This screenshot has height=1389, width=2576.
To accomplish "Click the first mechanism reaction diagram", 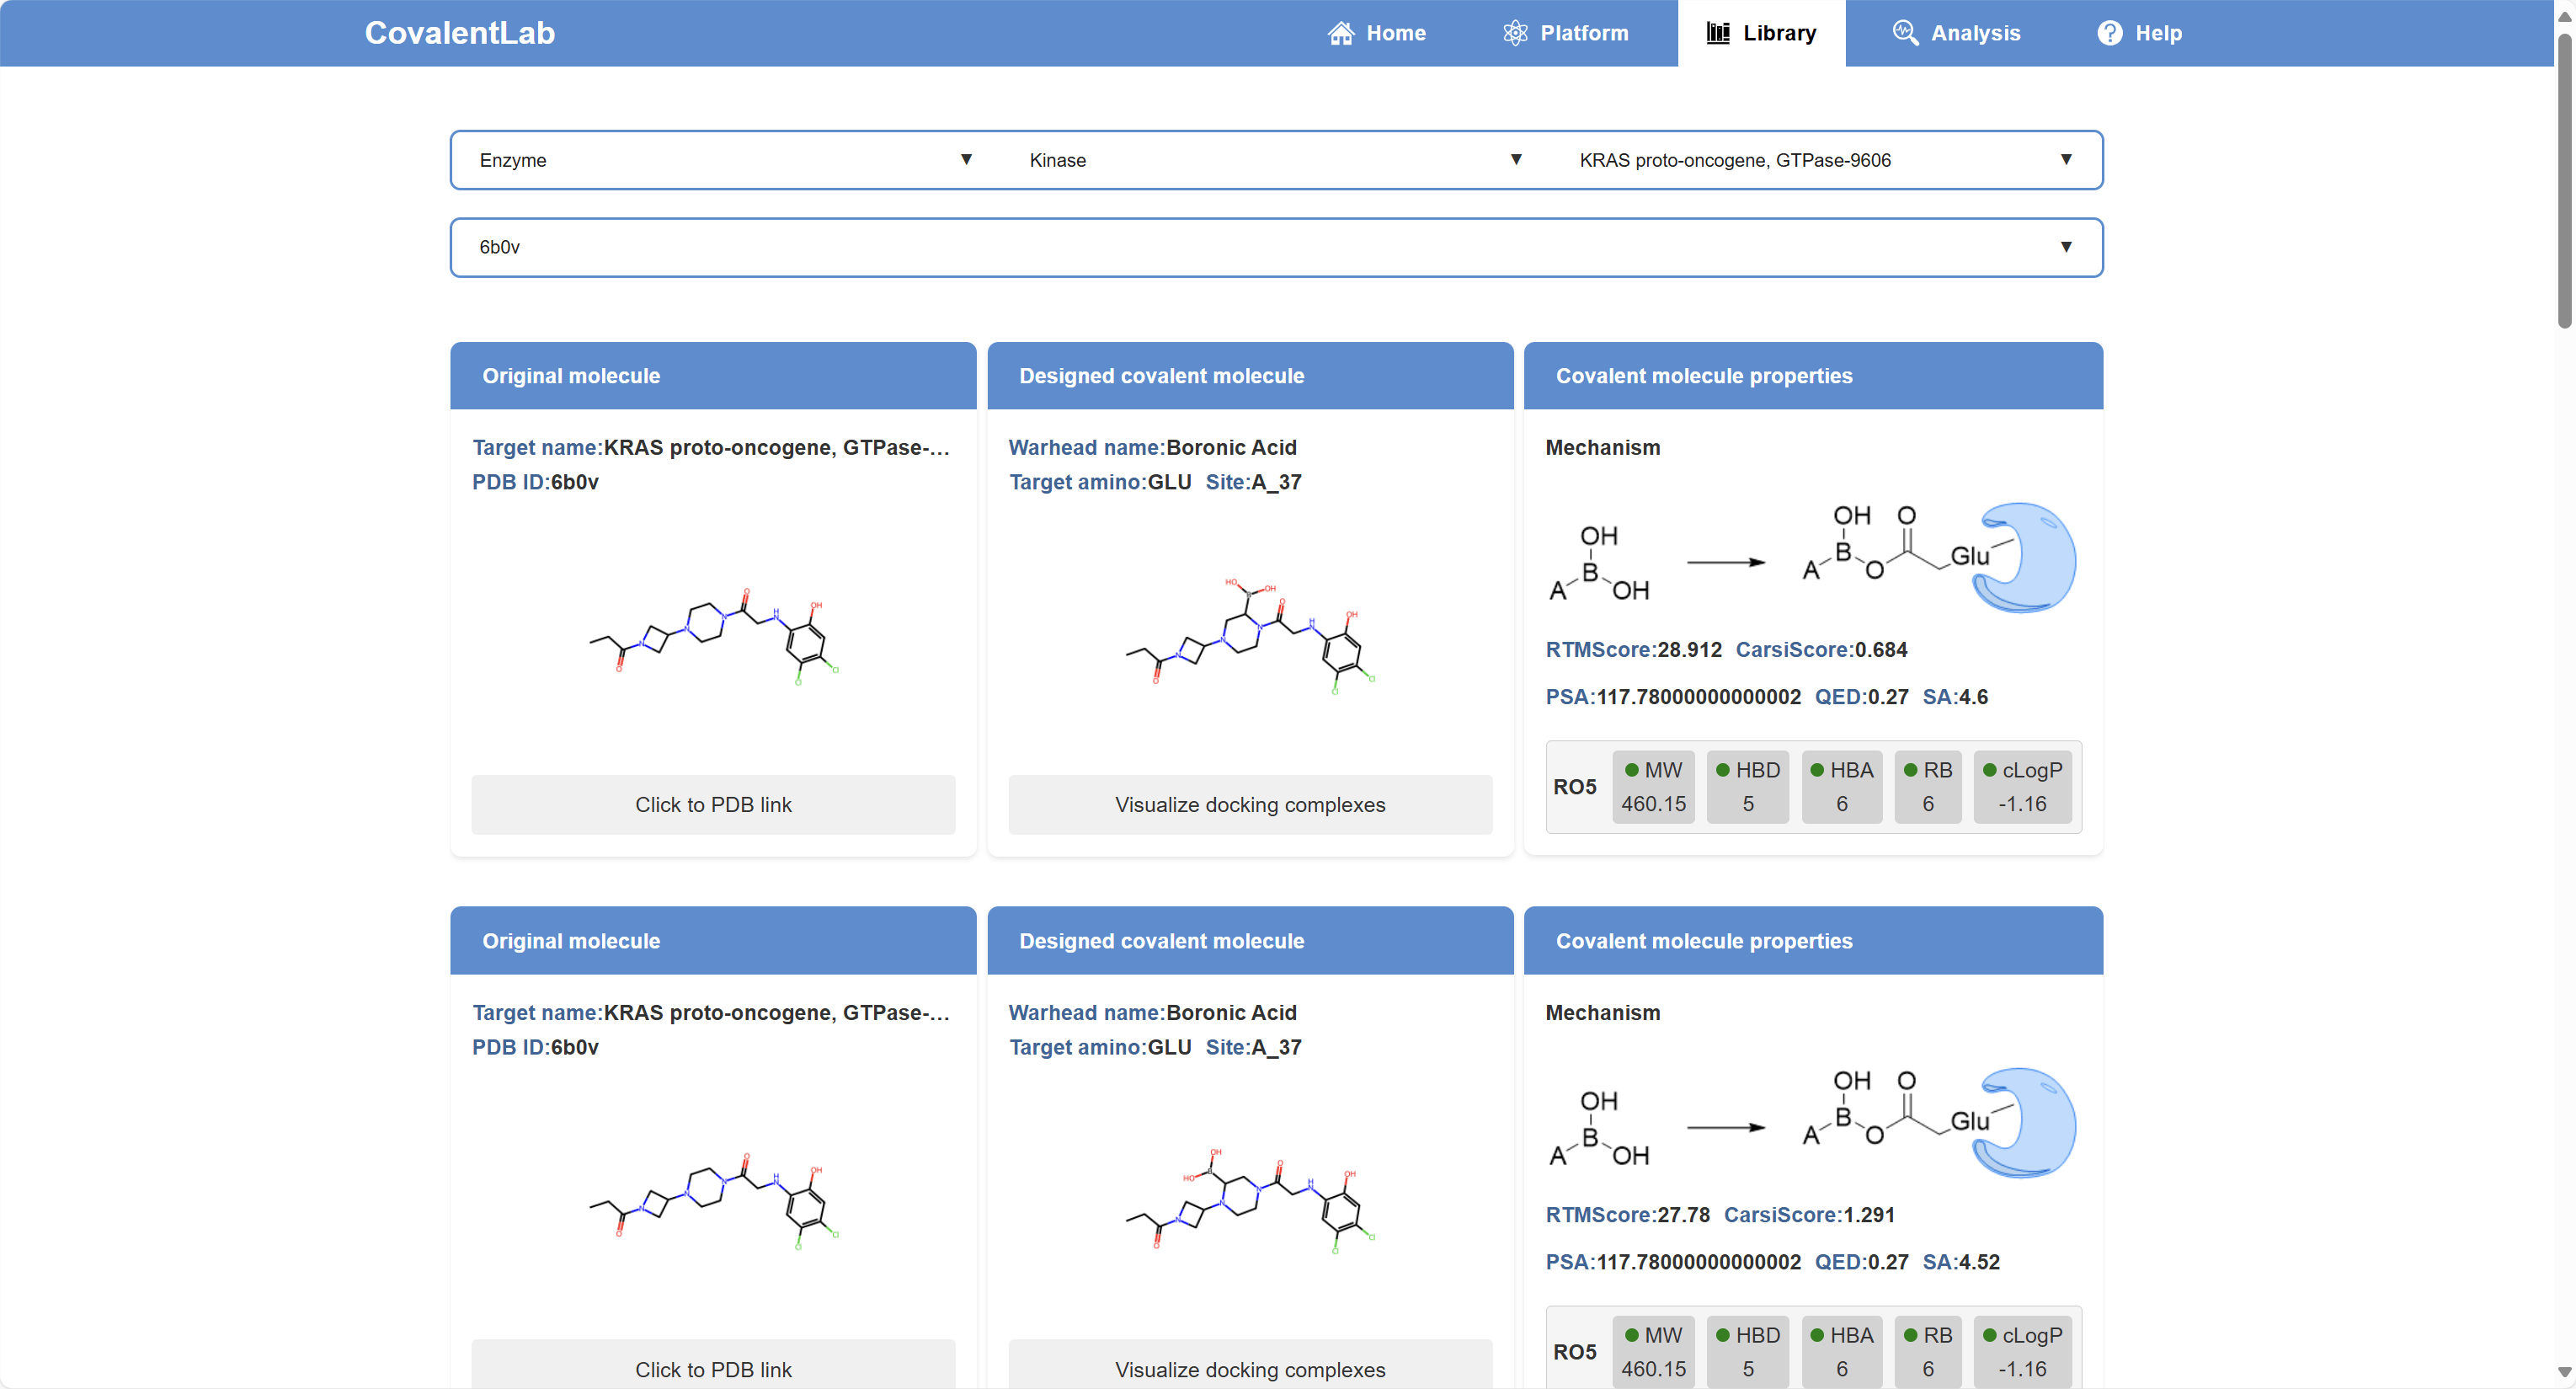I will [x=1811, y=557].
